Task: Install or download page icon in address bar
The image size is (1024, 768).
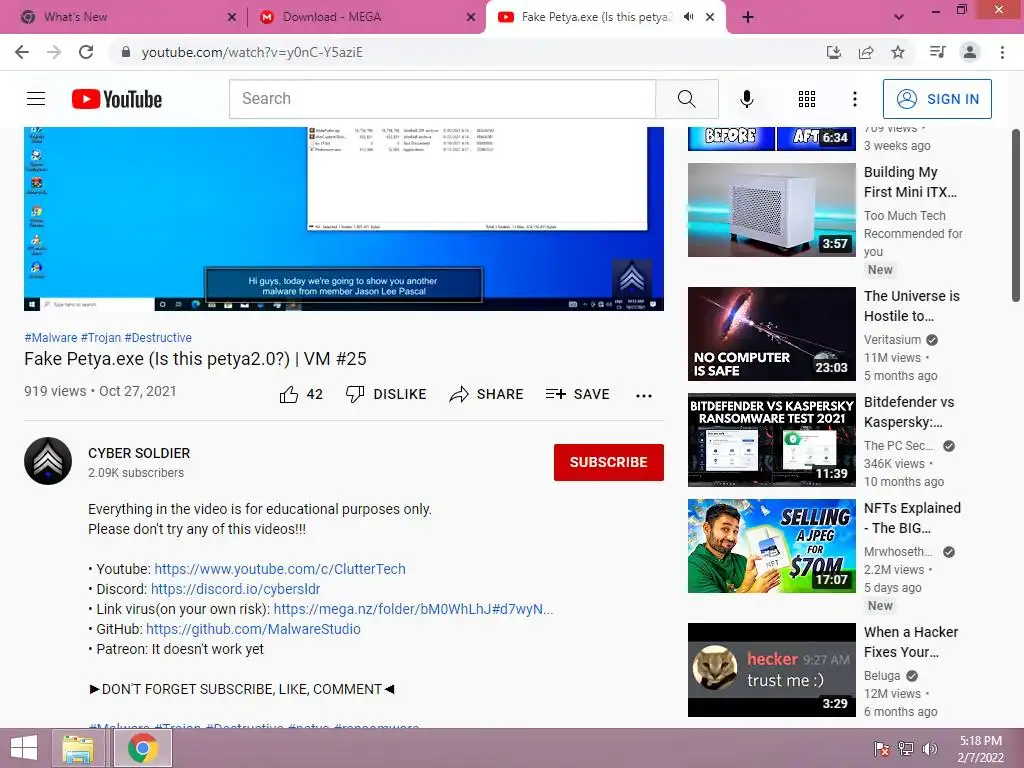Action: tap(834, 52)
